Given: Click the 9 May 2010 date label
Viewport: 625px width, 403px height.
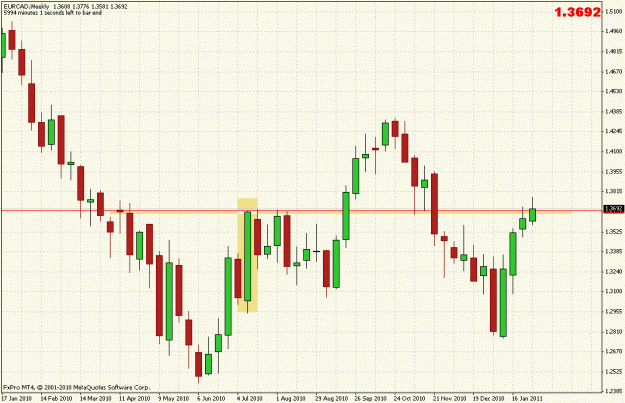Looking at the screenshot, I should (173, 399).
